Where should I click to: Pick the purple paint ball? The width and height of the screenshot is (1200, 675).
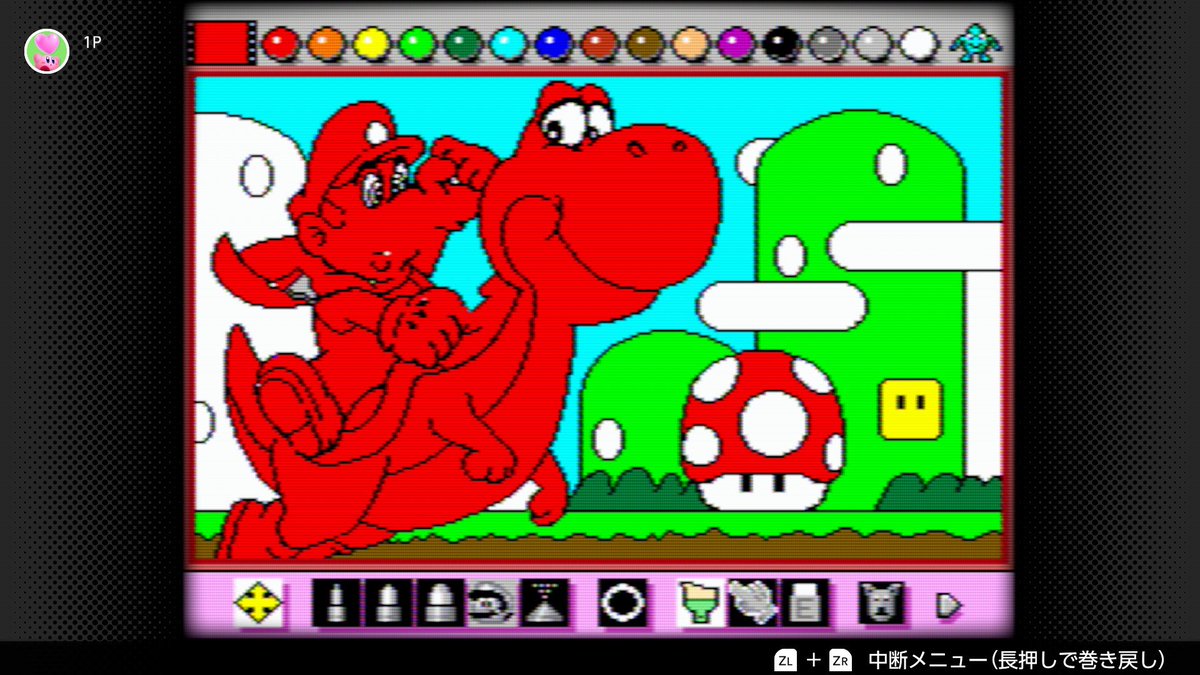pos(736,43)
